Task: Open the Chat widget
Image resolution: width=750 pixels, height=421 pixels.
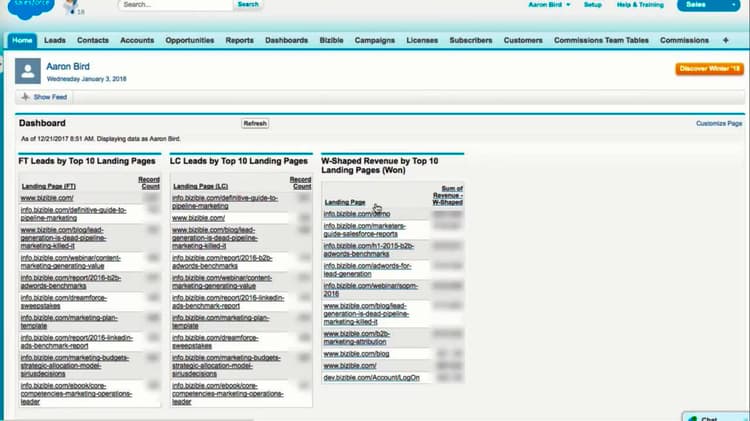Action: click(715, 417)
